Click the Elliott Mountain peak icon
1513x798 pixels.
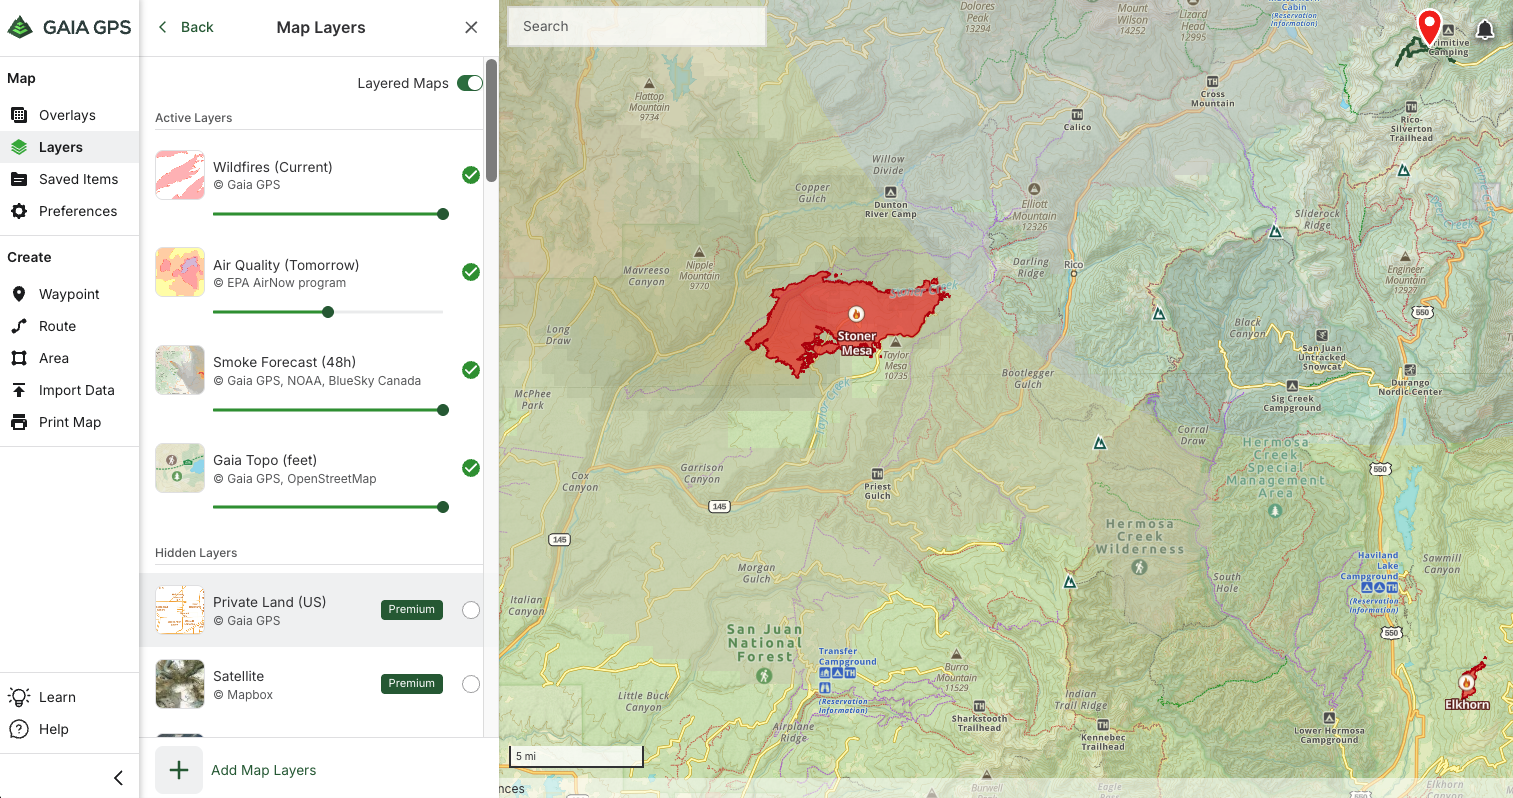(1034, 189)
